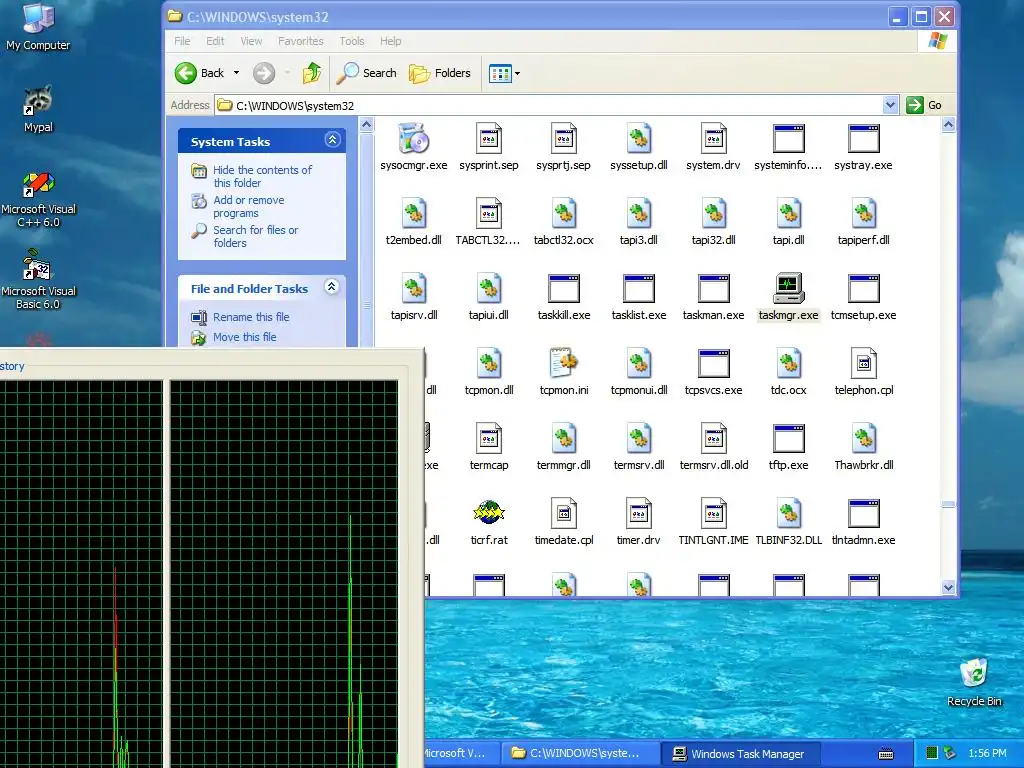
Task: Select the tcpmon.ini settings file icon
Action: point(564,363)
